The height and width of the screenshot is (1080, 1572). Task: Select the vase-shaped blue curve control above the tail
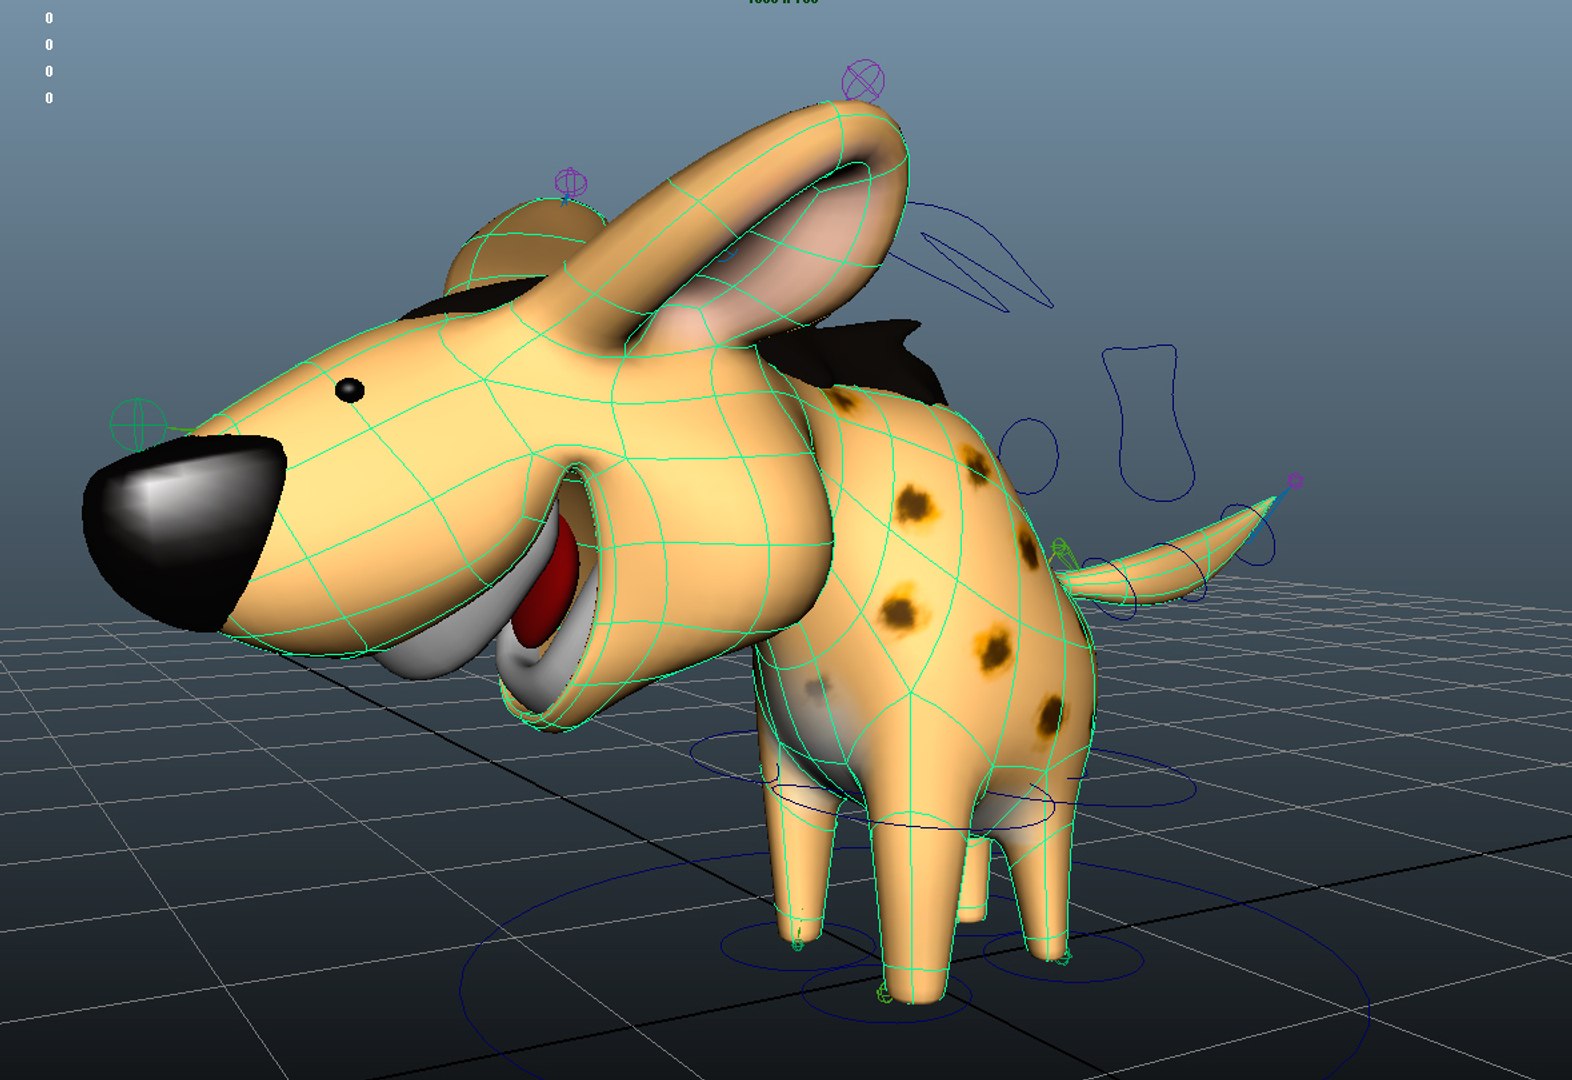[x=1149, y=422]
